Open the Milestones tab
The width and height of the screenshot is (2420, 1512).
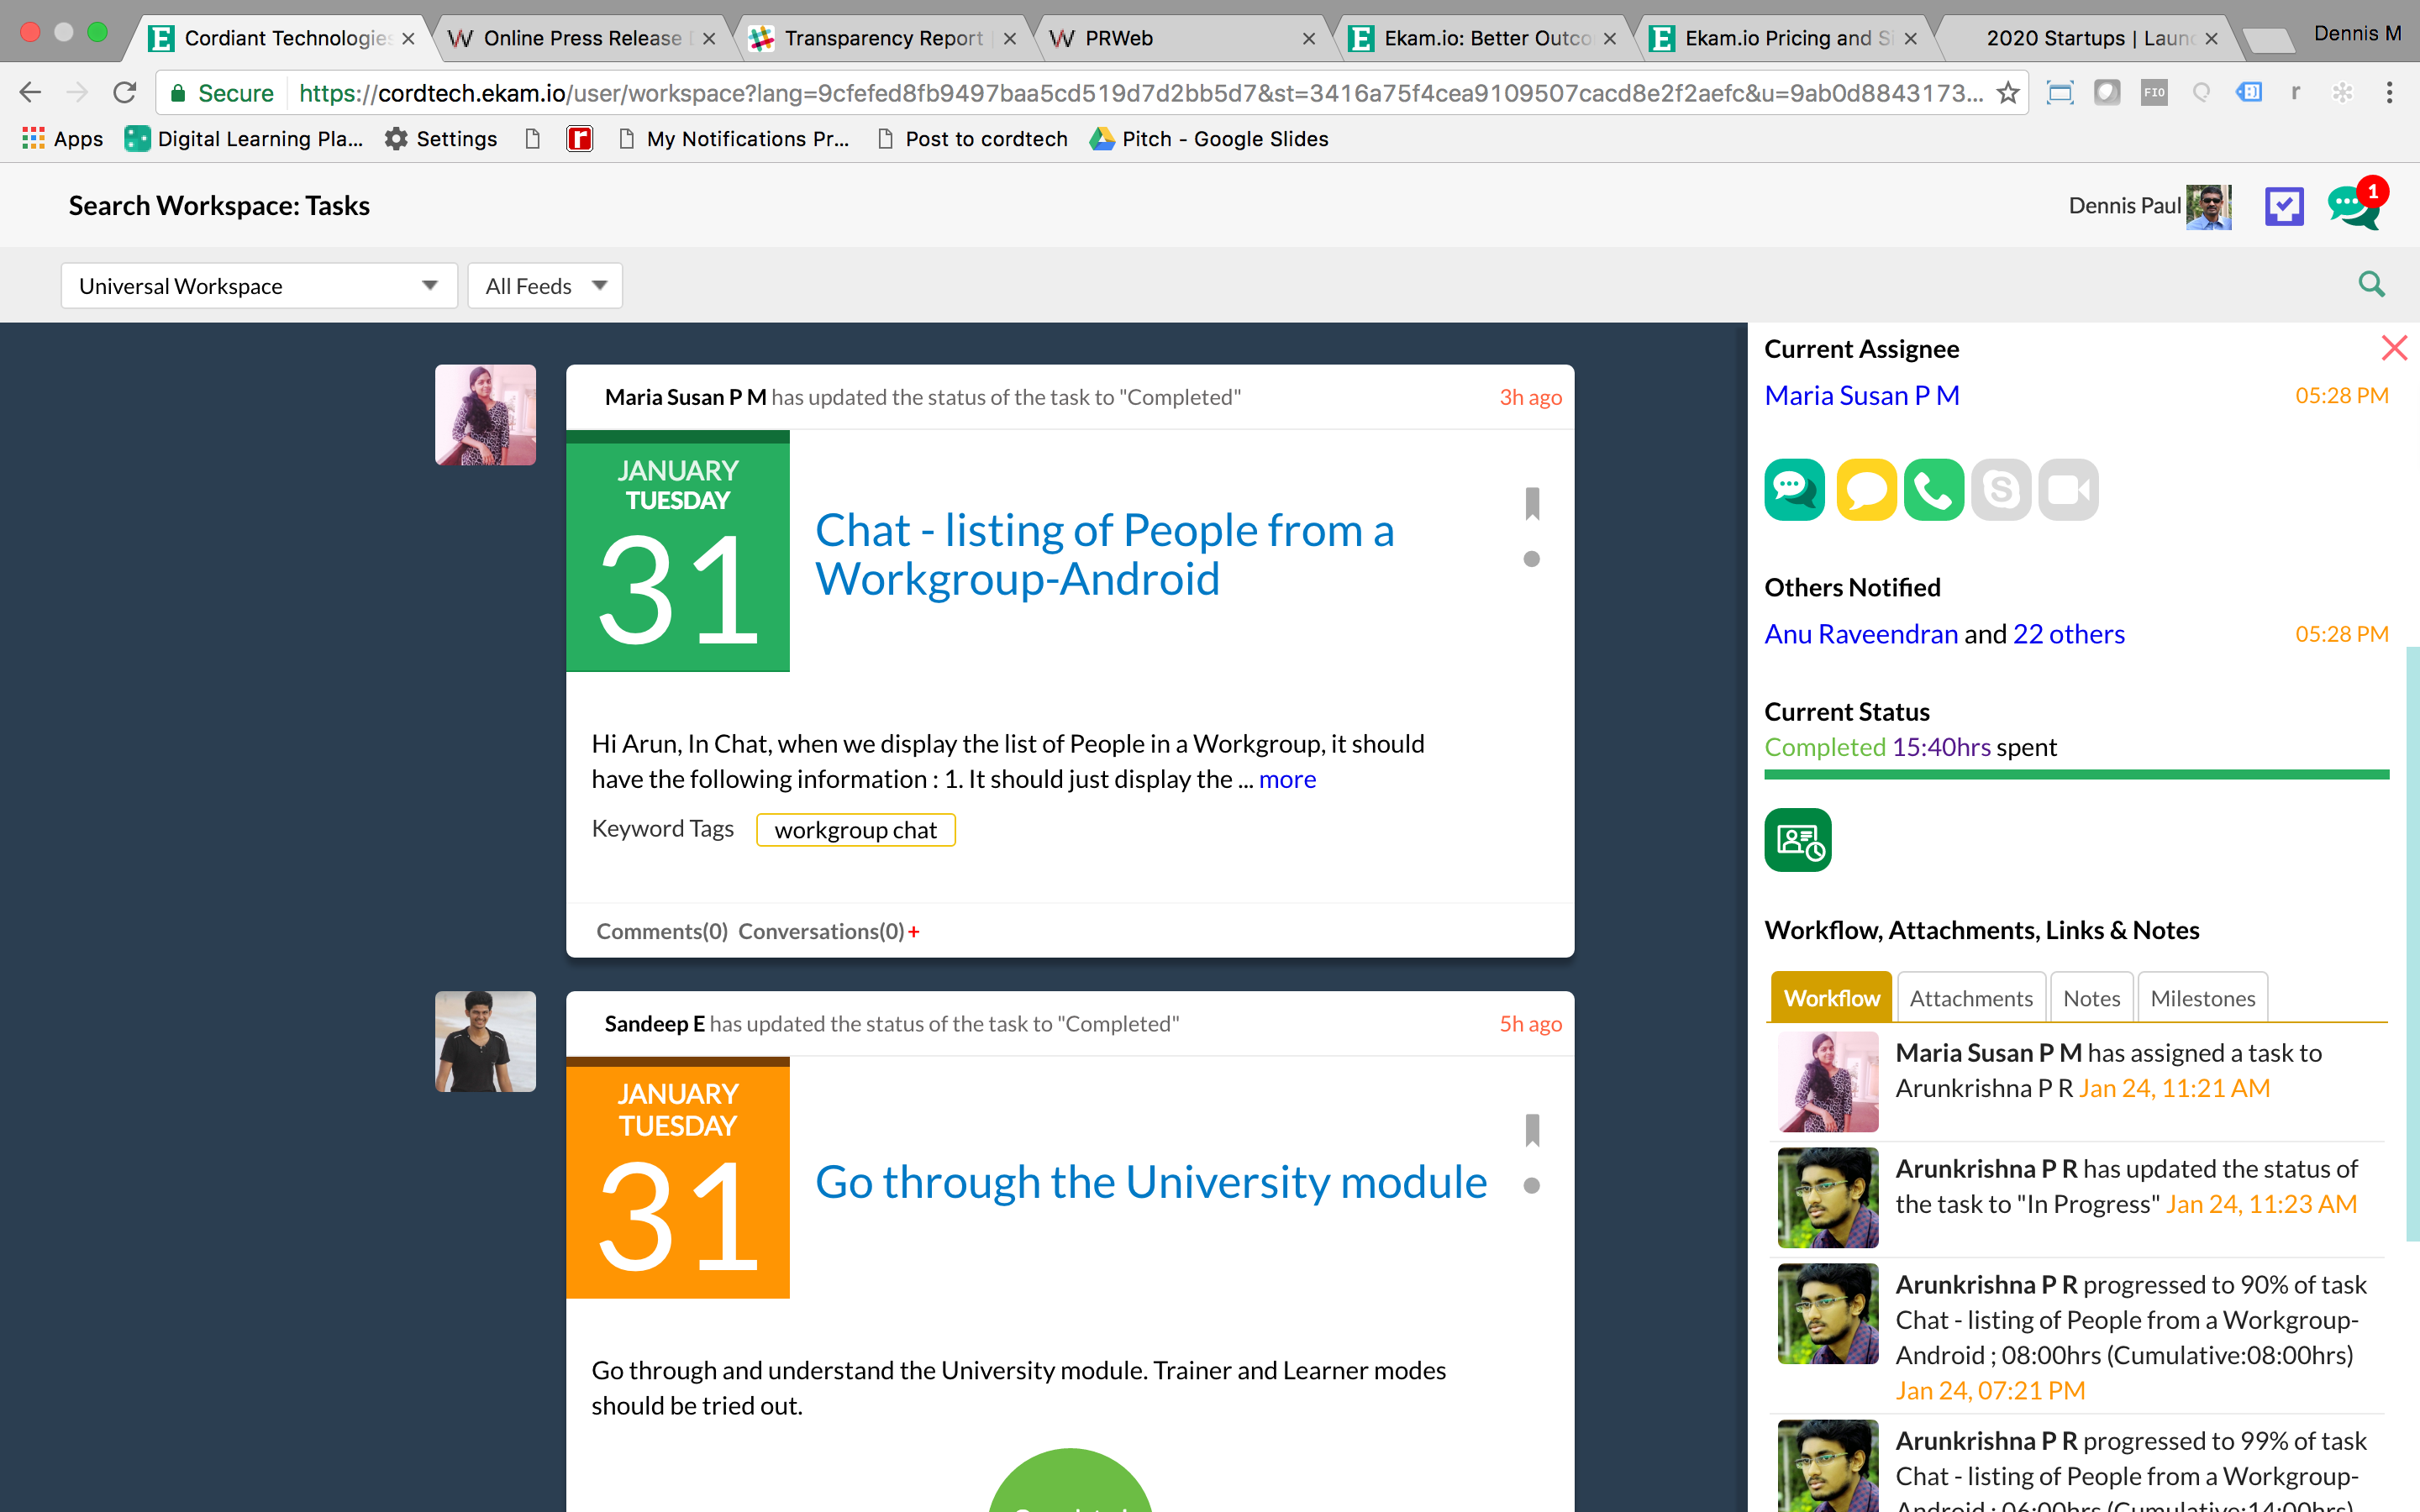[x=2202, y=998]
